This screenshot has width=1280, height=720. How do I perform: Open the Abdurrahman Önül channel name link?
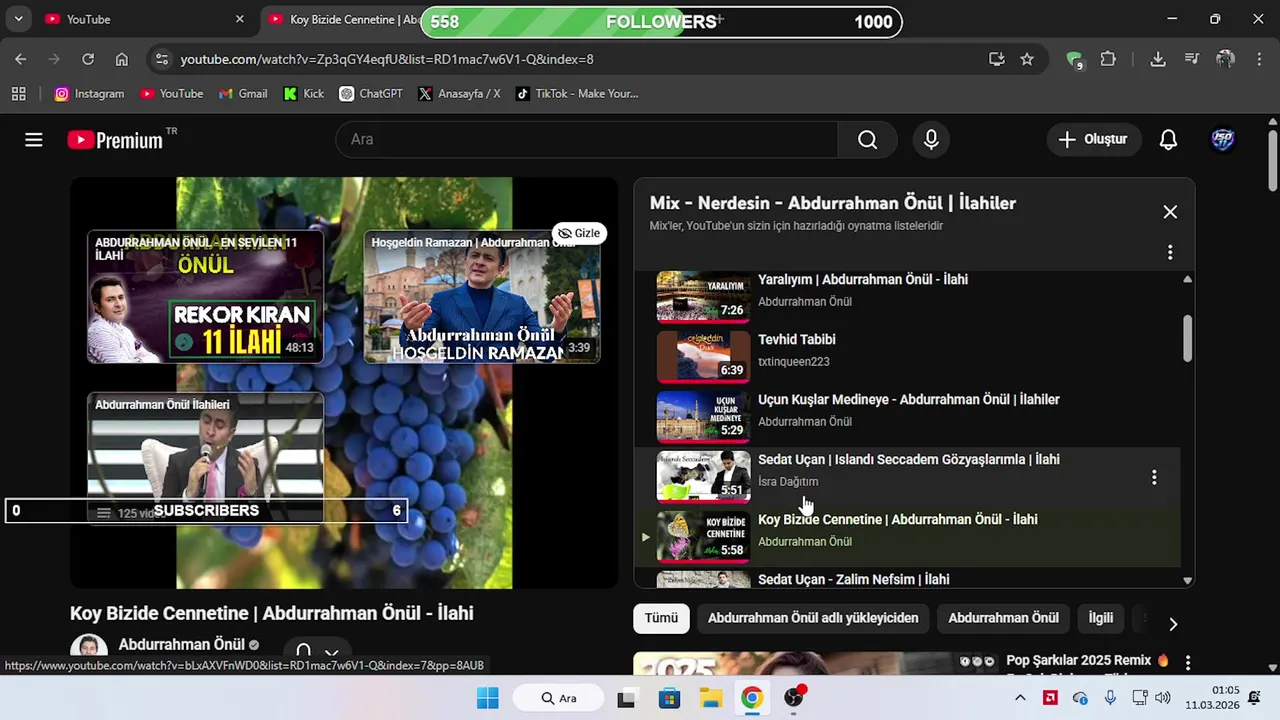(x=182, y=645)
